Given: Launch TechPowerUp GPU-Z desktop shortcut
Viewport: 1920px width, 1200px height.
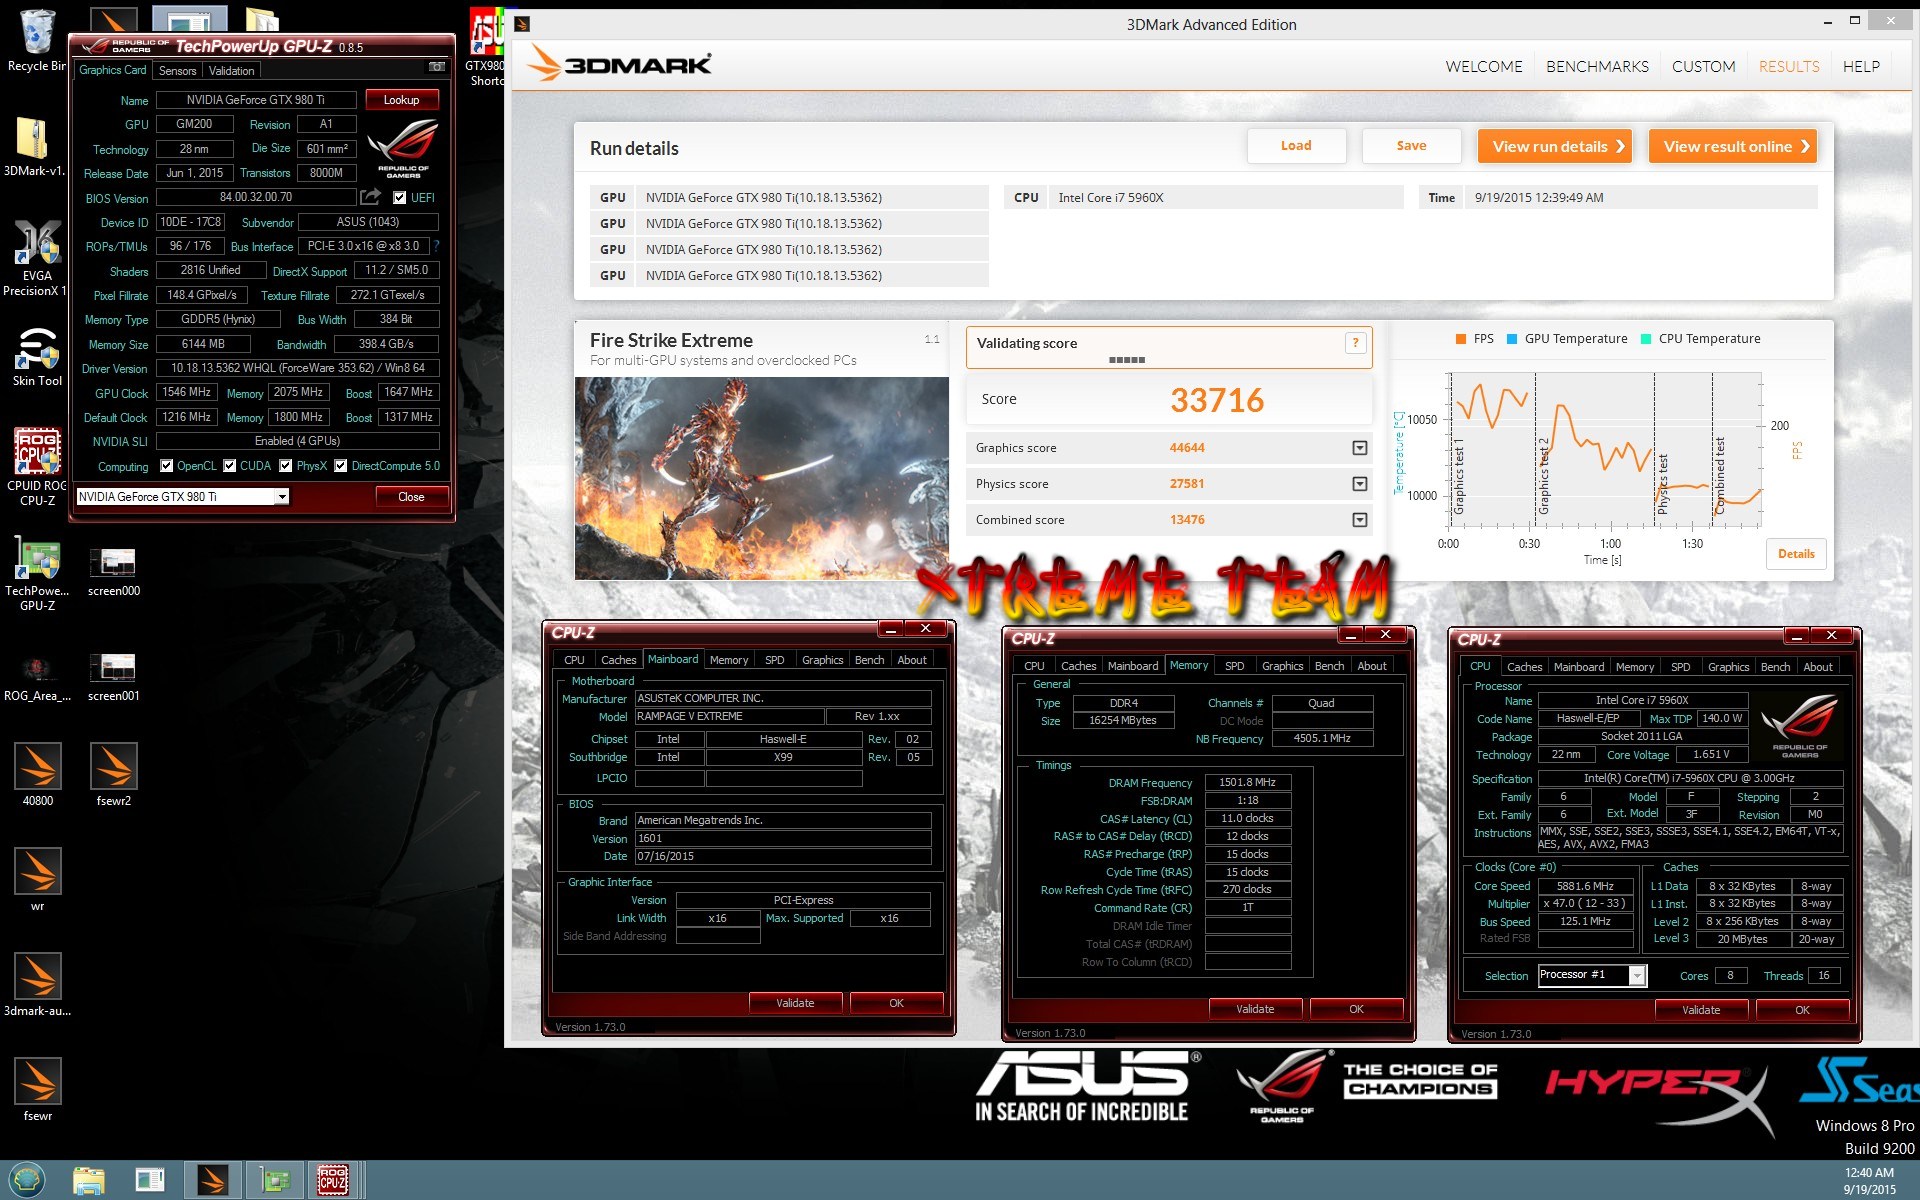Looking at the screenshot, I should point(37,574).
